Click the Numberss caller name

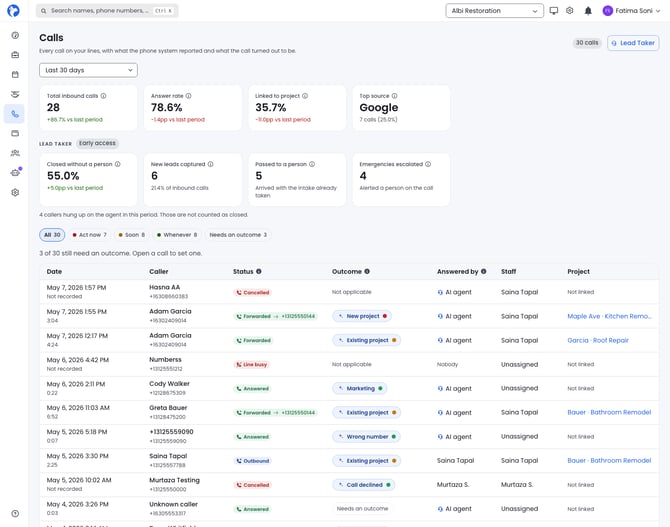165,359
